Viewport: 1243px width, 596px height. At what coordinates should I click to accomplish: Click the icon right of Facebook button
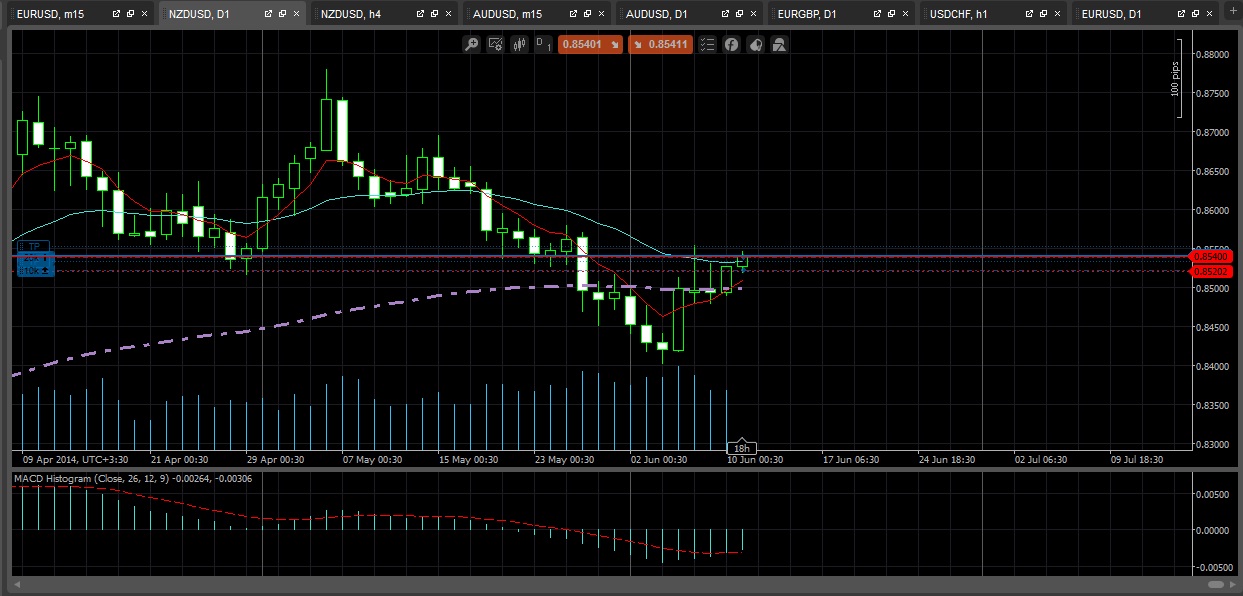click(x=756, y=45)
